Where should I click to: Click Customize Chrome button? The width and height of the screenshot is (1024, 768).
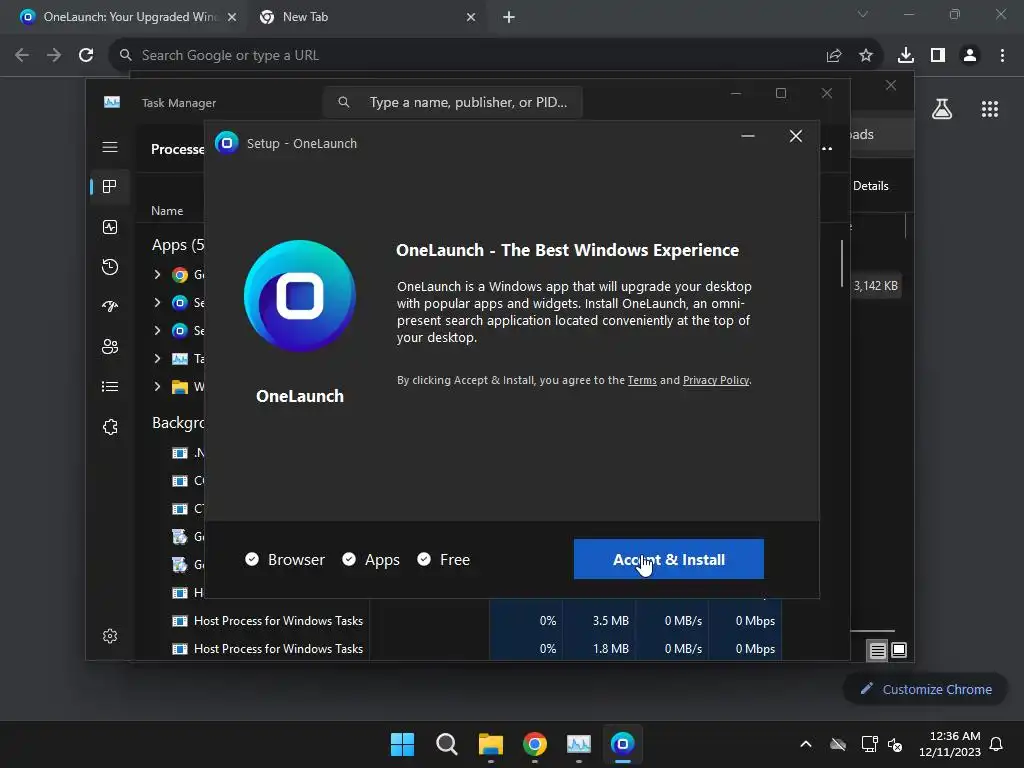[x=925, y=689]
